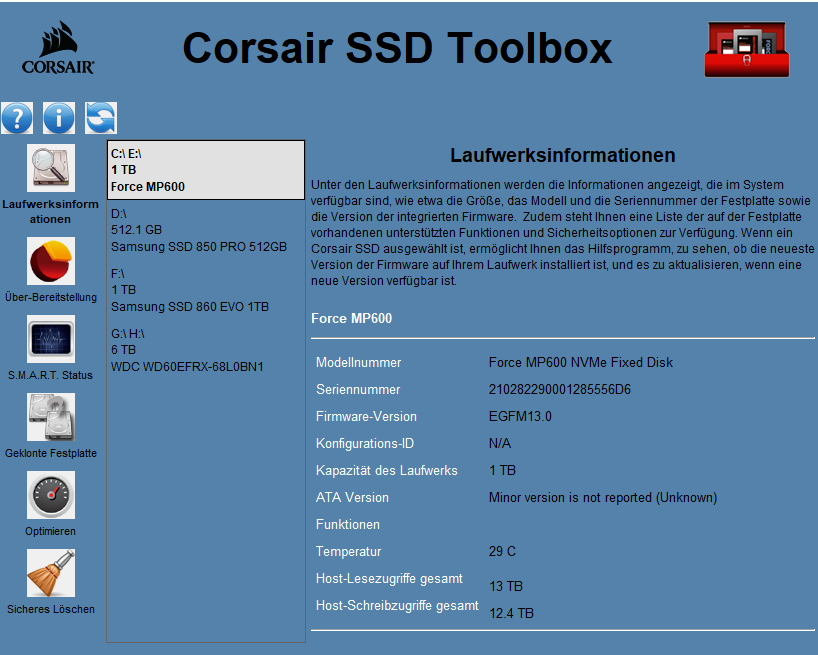The height and width of the screenshot is (655, 818).
Task: Click the drive capacity value 1 TB
Action: click(x=502, y=470)
